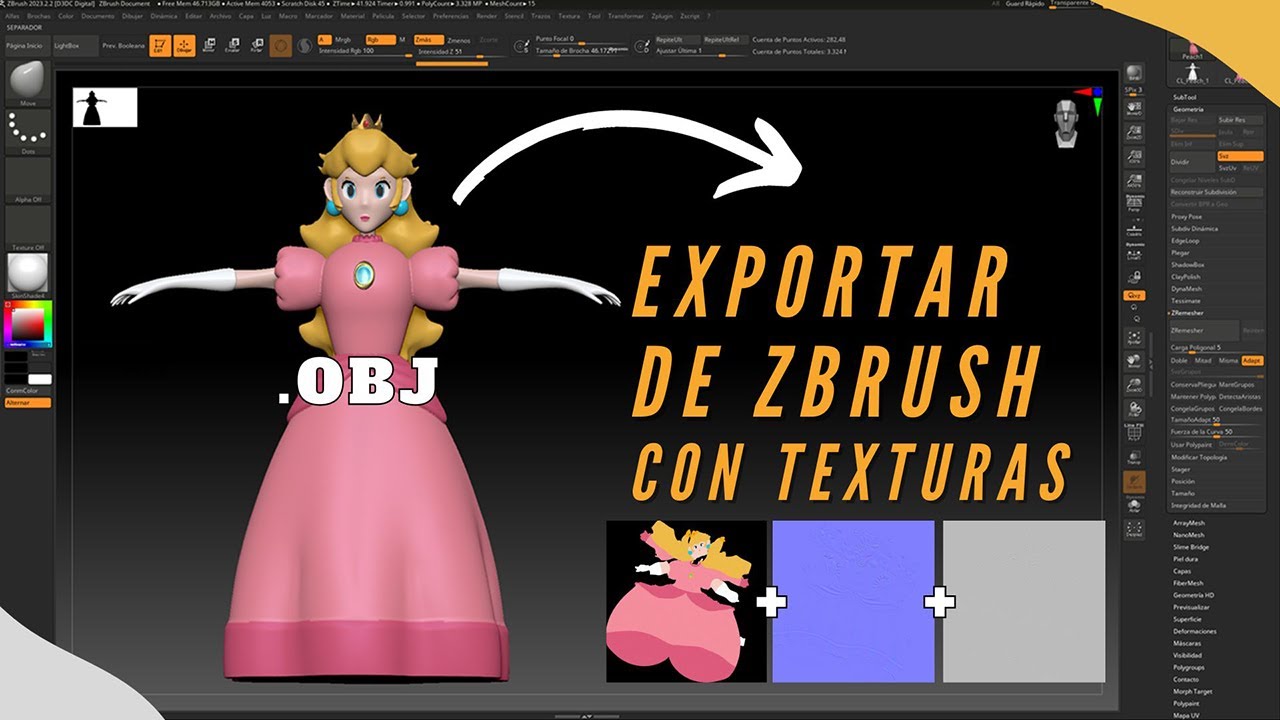Expand the Polygroups section
This screenshot has width=1280, height=720.
pyautogui.click(x=1189, y=667)
